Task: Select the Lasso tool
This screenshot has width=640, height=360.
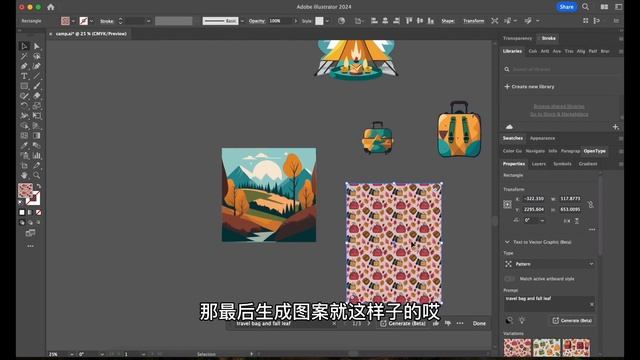Action: [x=37, y=56]
